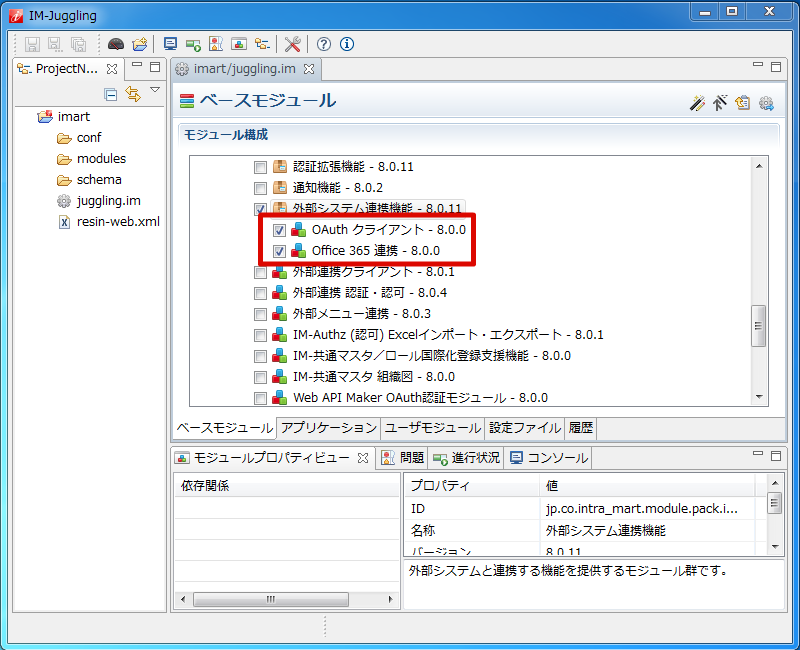The width and height of the screenshot is (800, 650).
Task: Click the open project folder icon
Action: click(x=140, y=44)
